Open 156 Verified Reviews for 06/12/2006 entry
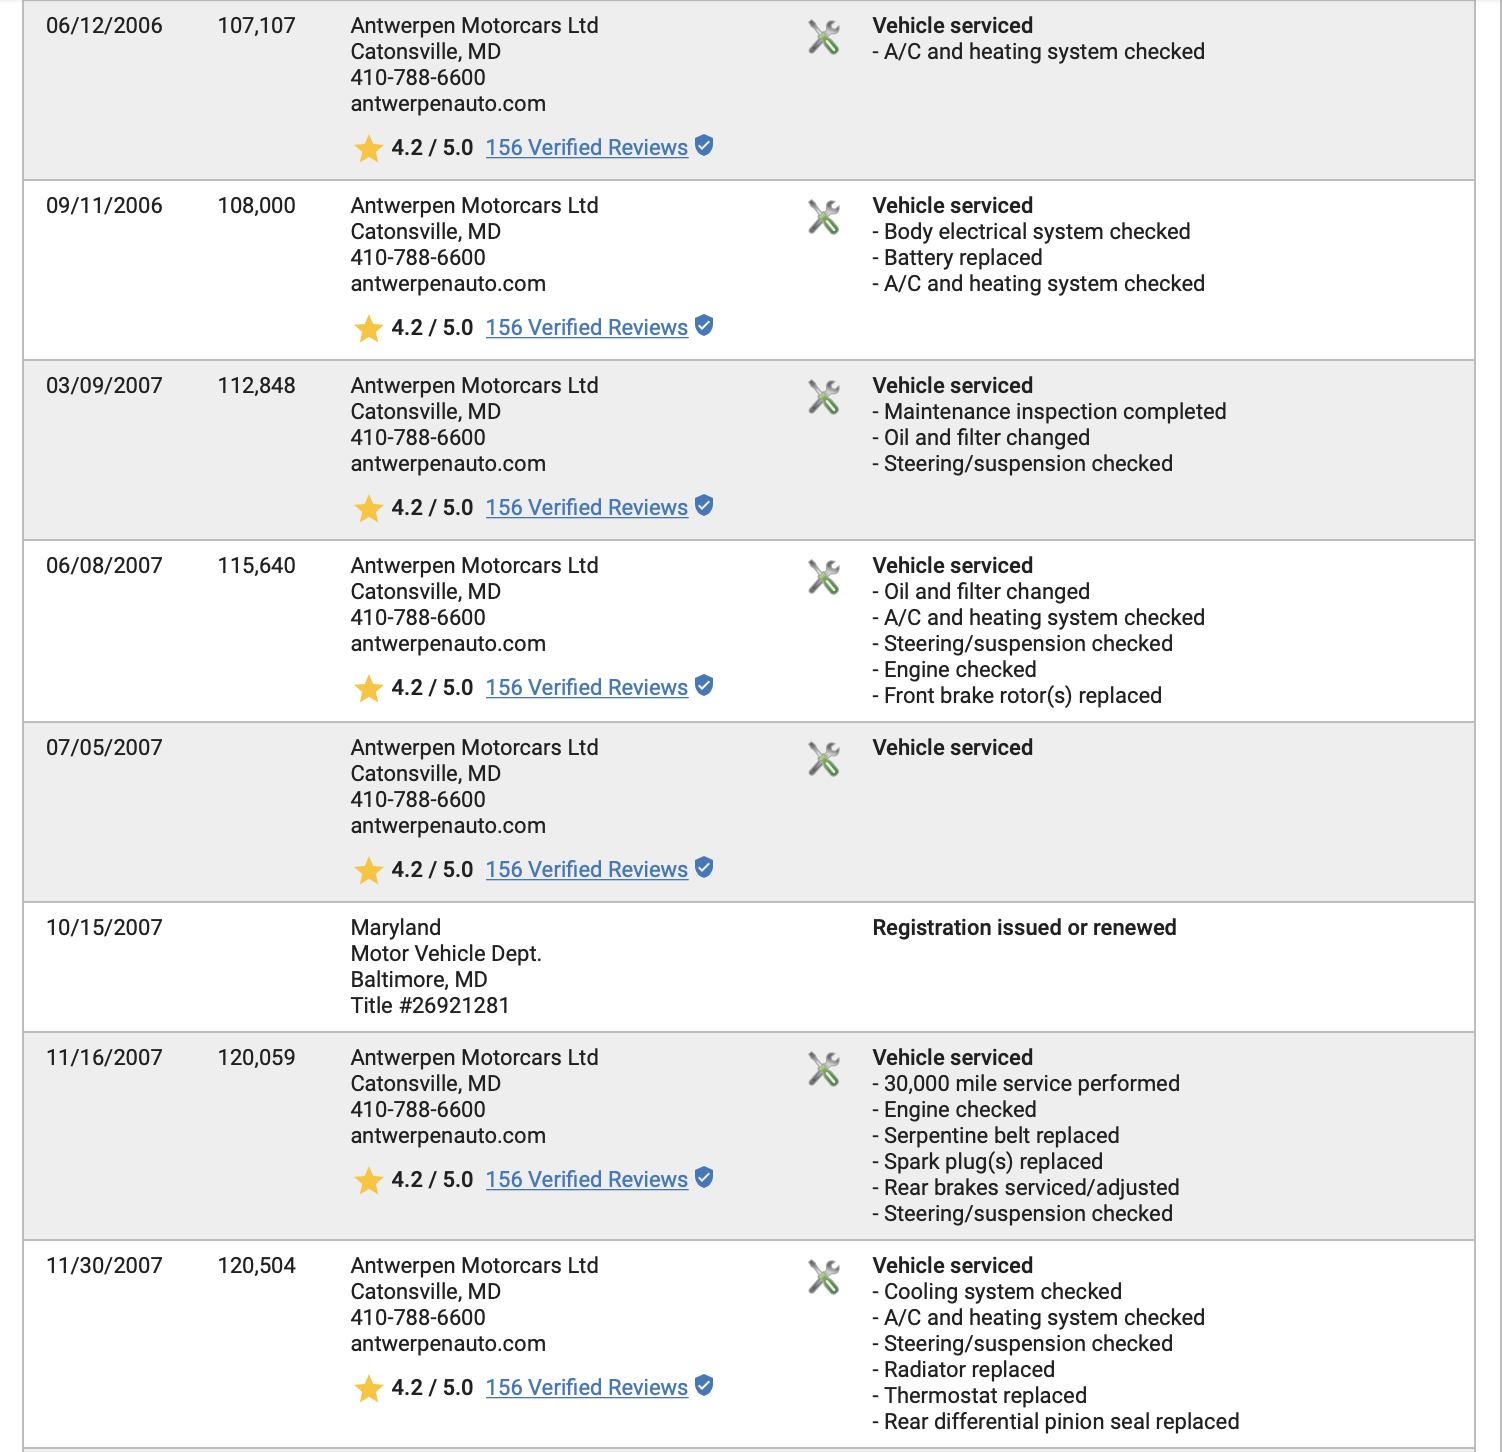The width and height of the screenshot is (1502, 1452). coord(587,148)
